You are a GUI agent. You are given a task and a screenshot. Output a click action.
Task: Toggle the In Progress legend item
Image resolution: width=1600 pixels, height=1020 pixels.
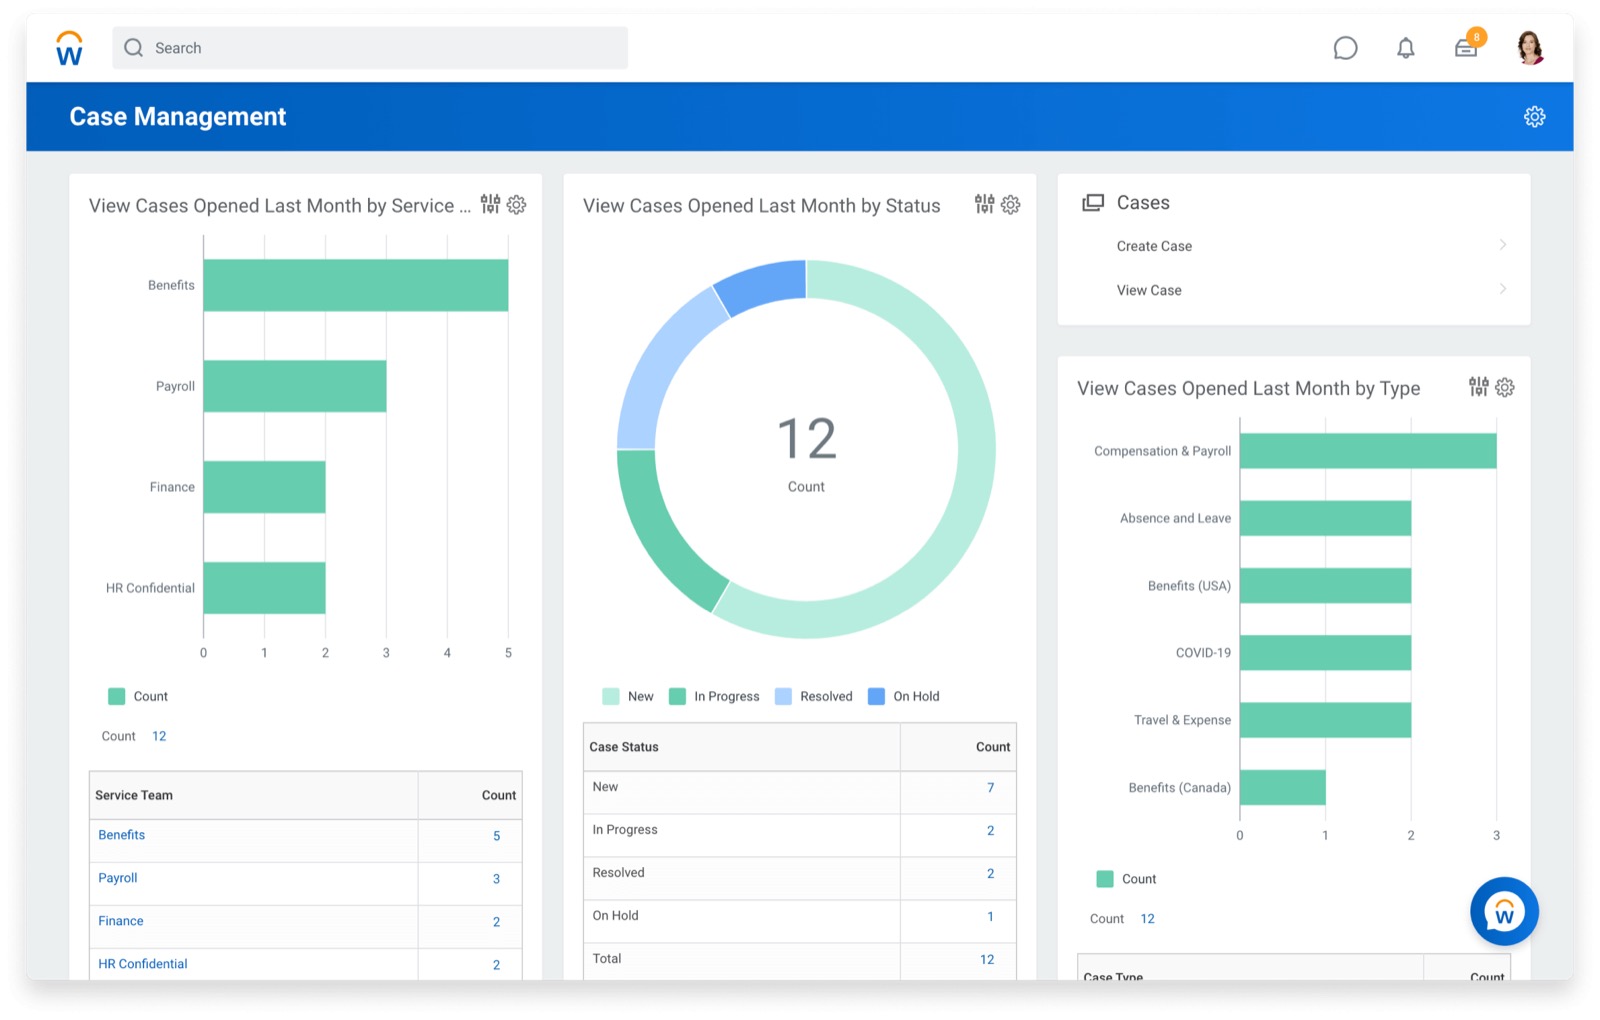714,696
